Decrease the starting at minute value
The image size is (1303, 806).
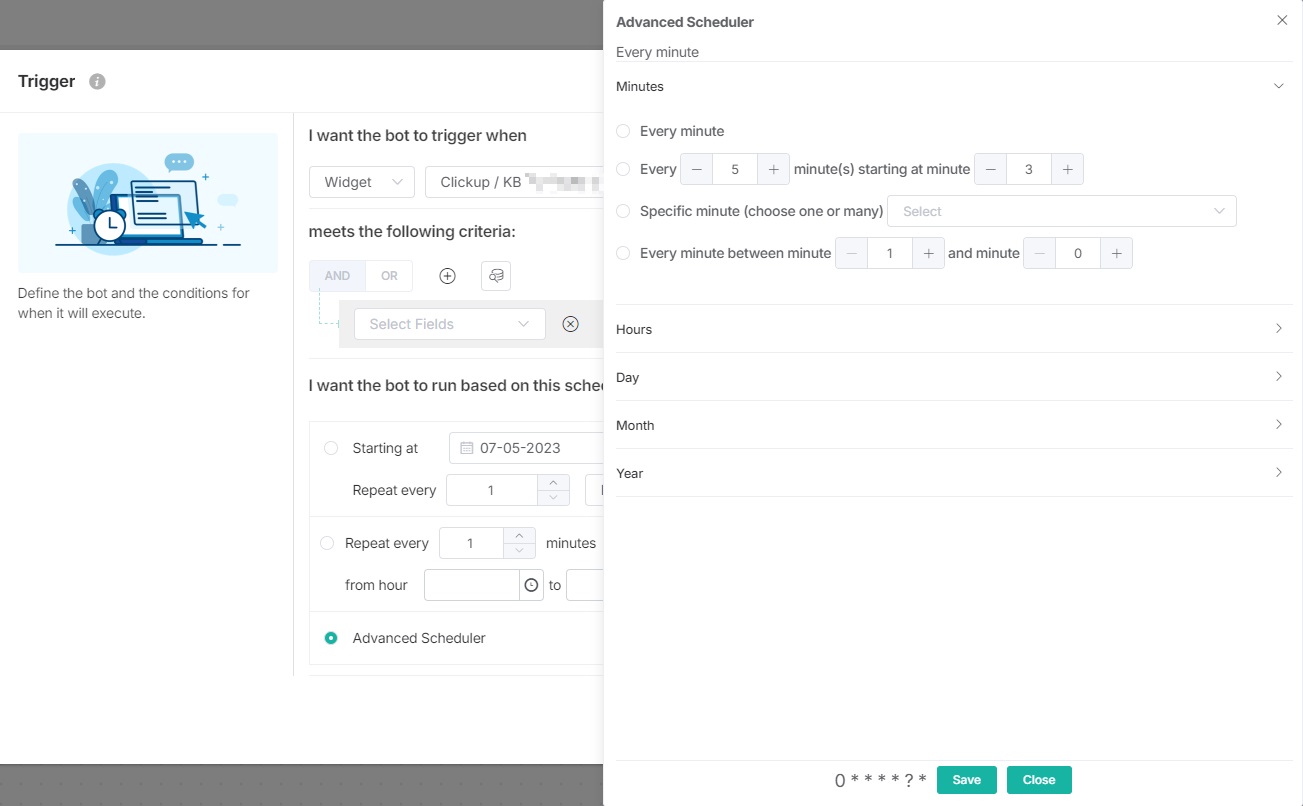coord(990,169)
